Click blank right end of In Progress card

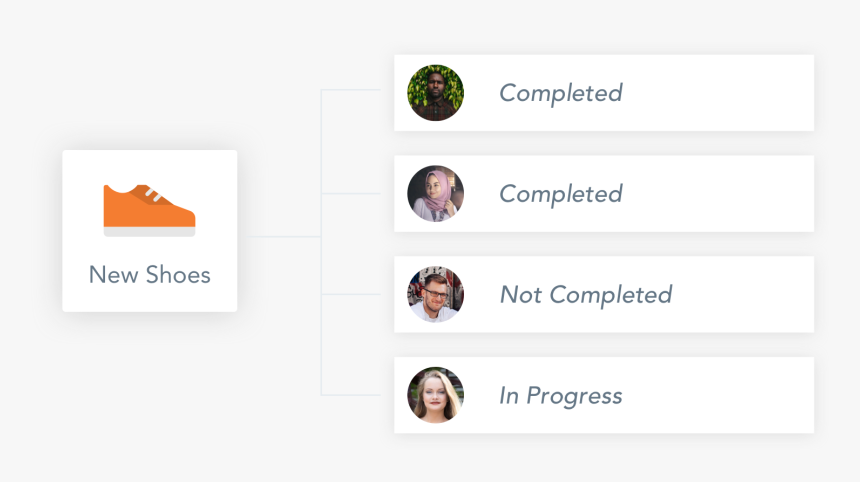pyautogui.click(x=740, y=396)
